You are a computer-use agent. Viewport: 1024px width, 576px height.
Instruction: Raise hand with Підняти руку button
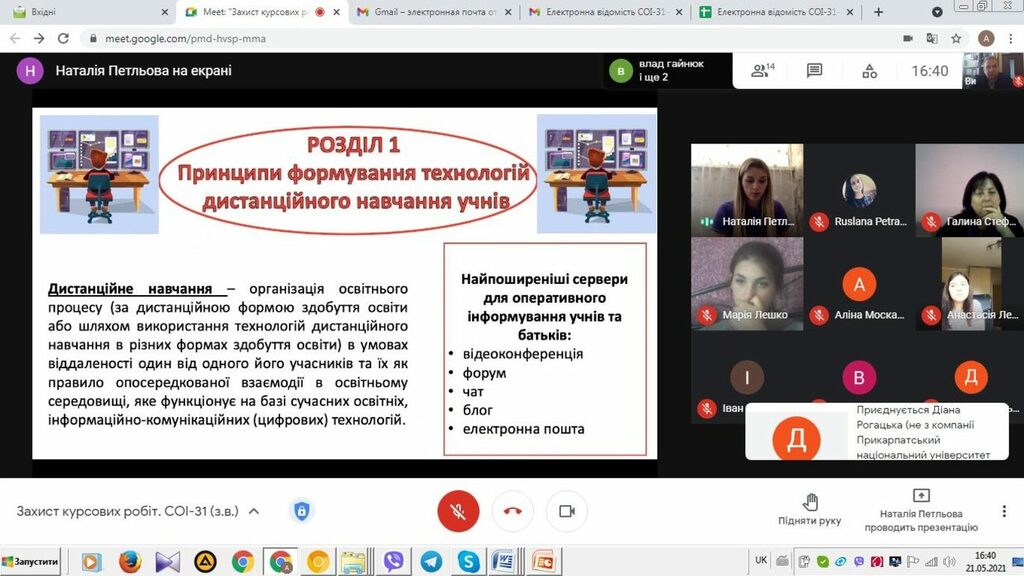(x=810, y=508)
